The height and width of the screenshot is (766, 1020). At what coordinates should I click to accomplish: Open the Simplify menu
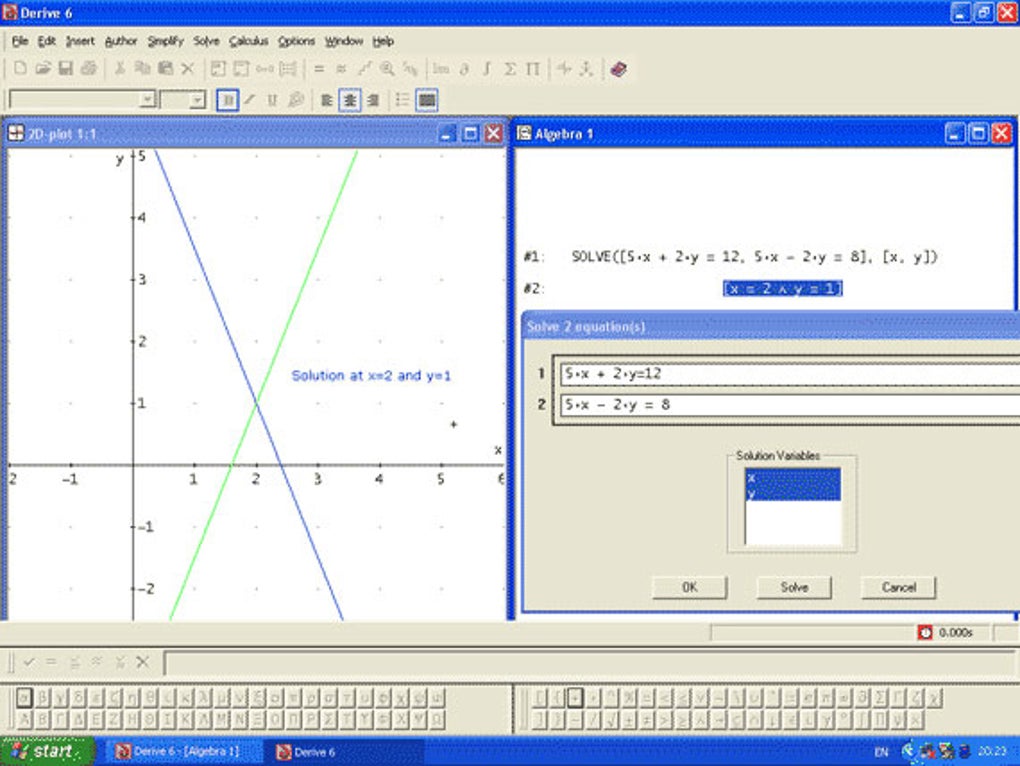pos(165,41)
